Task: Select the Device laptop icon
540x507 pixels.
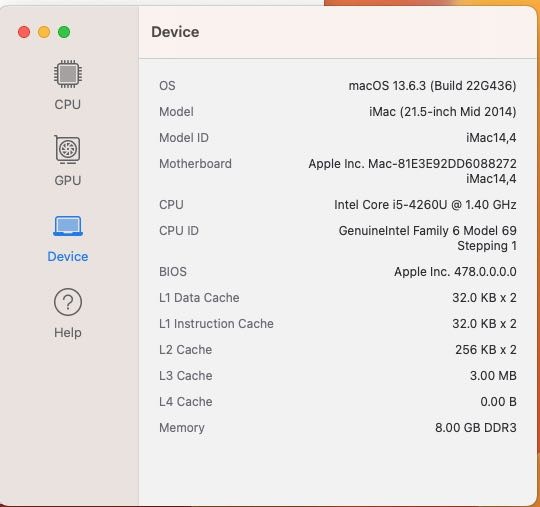Action: click(x=68, y=226)
